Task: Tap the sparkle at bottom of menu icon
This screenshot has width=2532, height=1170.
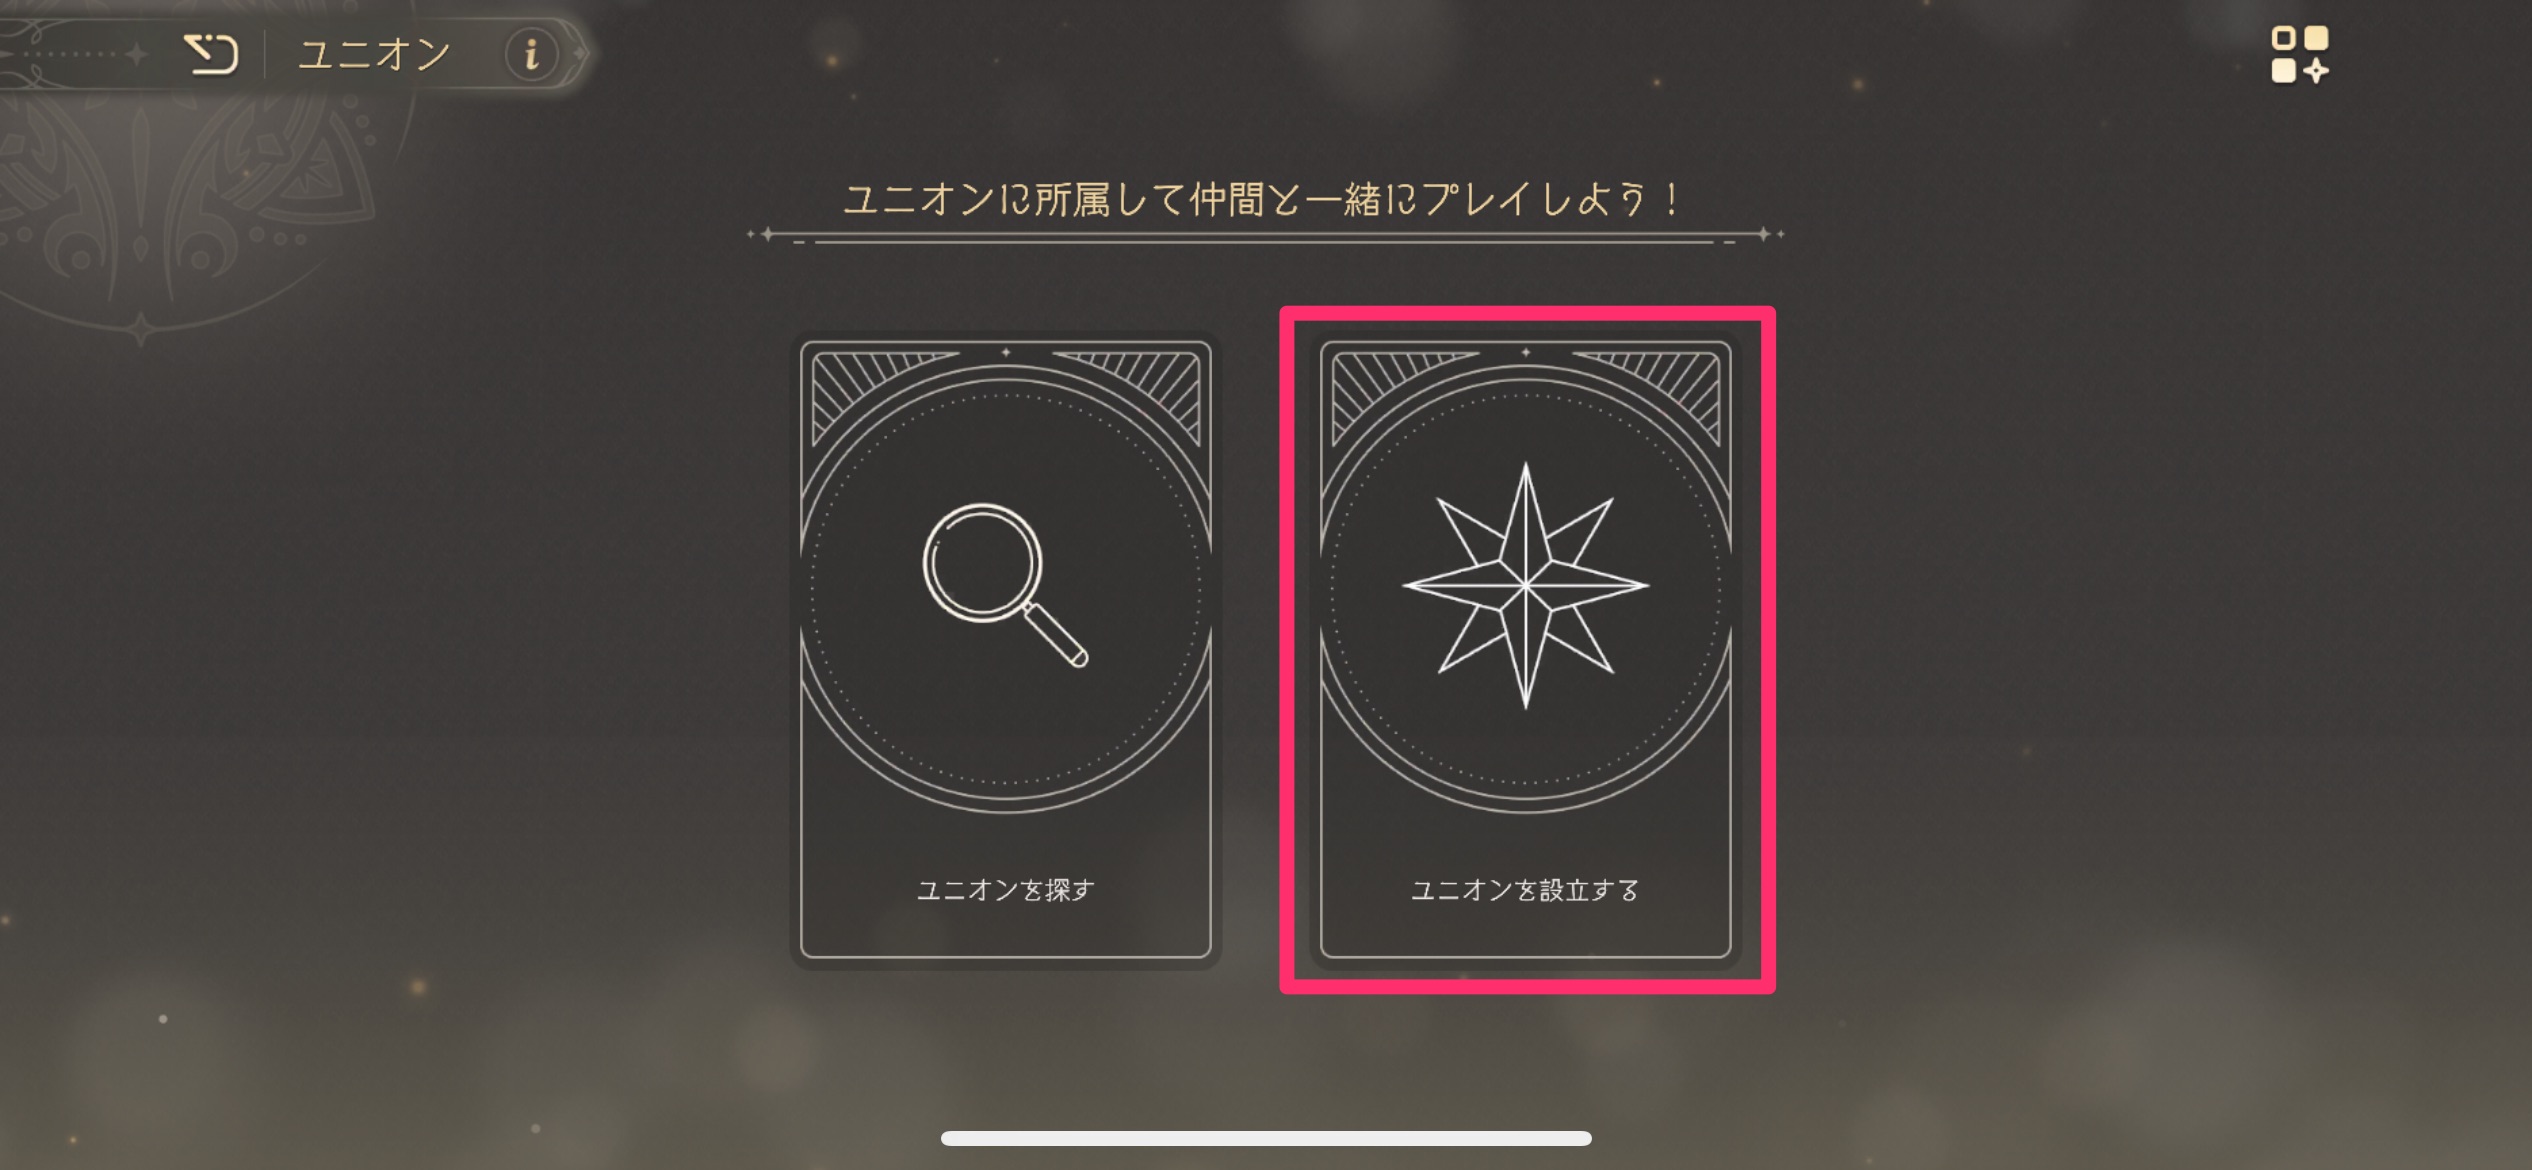Action: point(2316,70)
